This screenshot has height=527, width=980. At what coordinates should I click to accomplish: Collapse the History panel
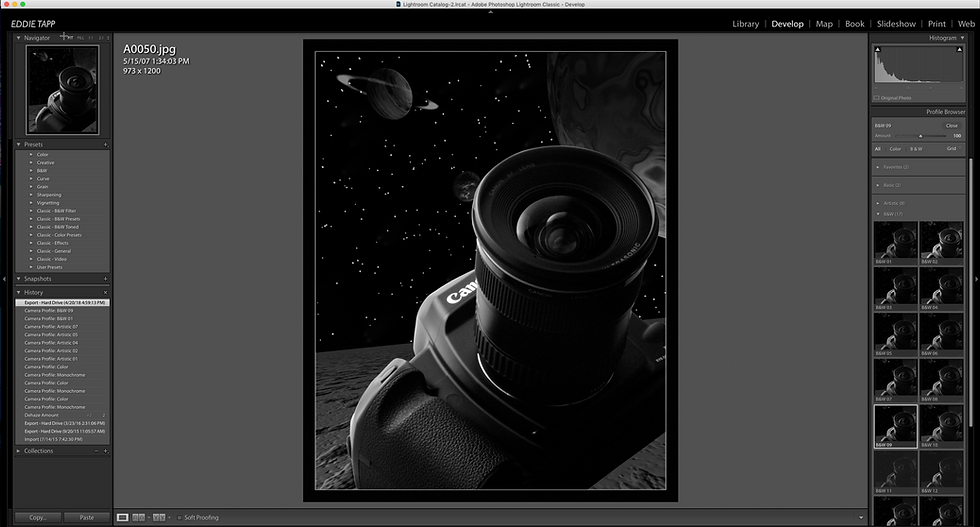[19, 293]
